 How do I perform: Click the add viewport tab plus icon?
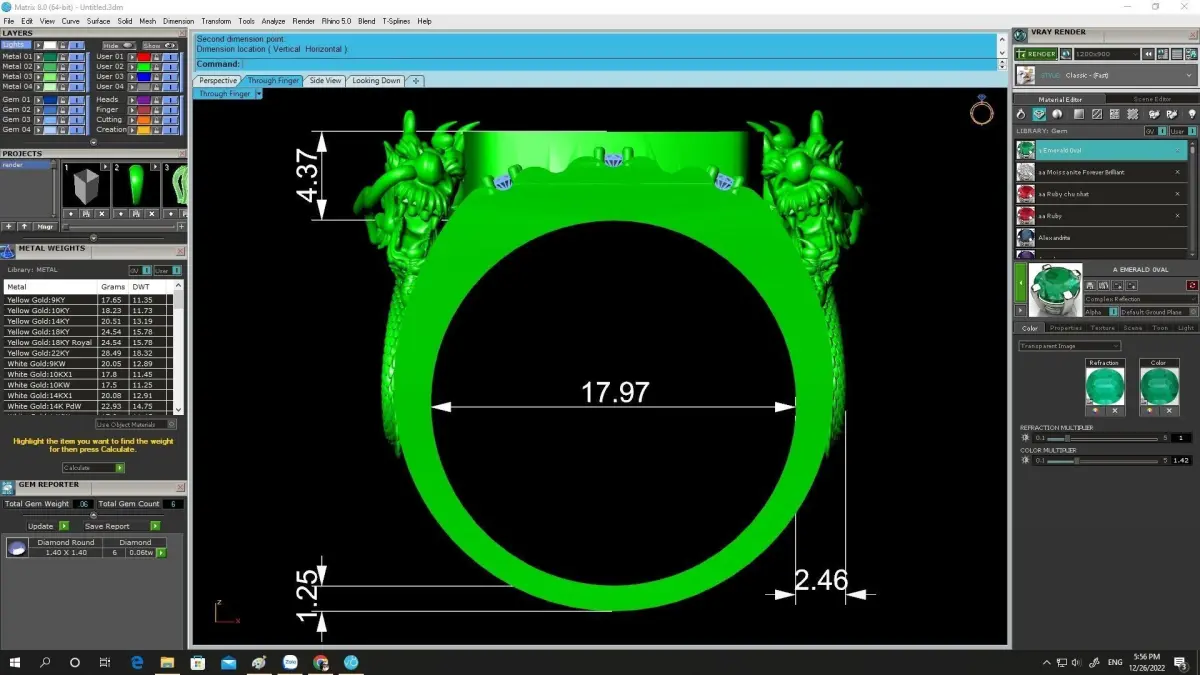click(x=416, y=80)
